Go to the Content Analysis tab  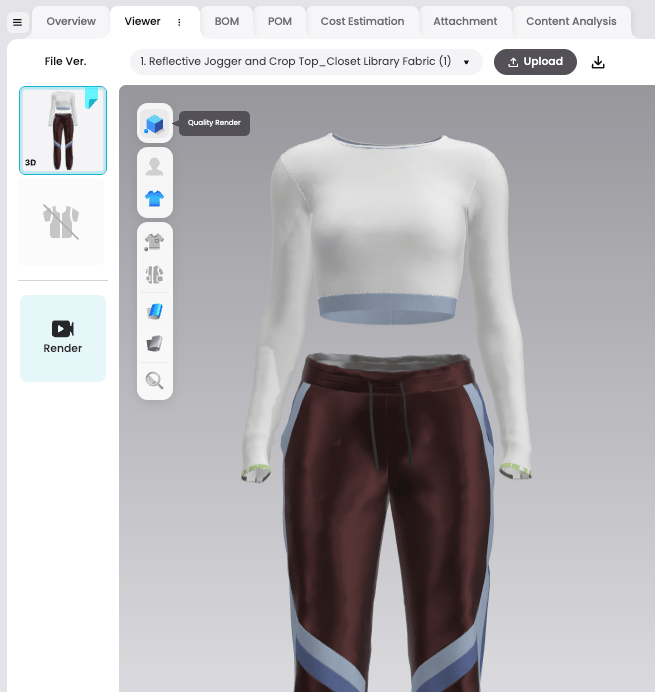tap(571, 22)
